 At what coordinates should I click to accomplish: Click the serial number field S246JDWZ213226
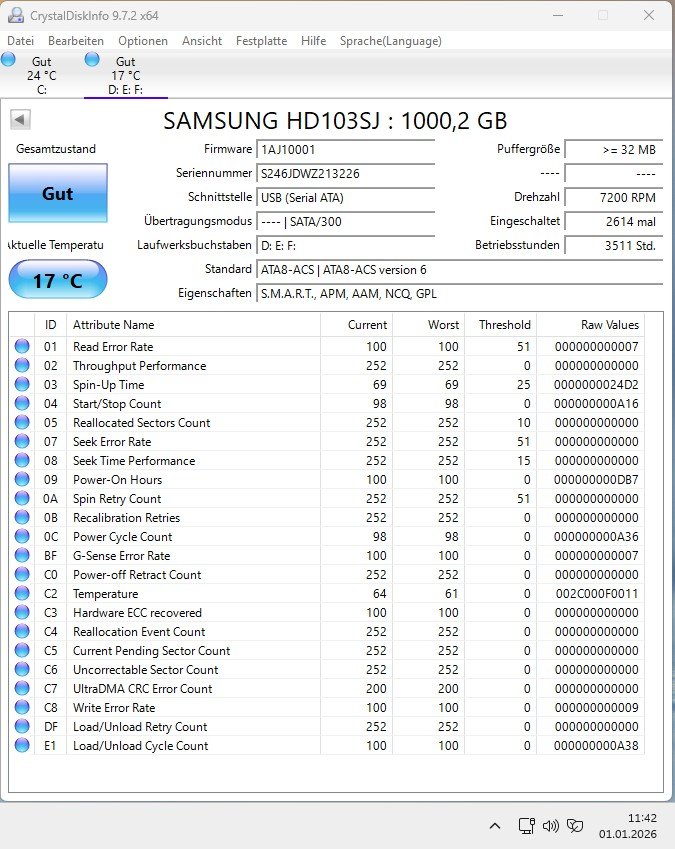pos(345,173)
